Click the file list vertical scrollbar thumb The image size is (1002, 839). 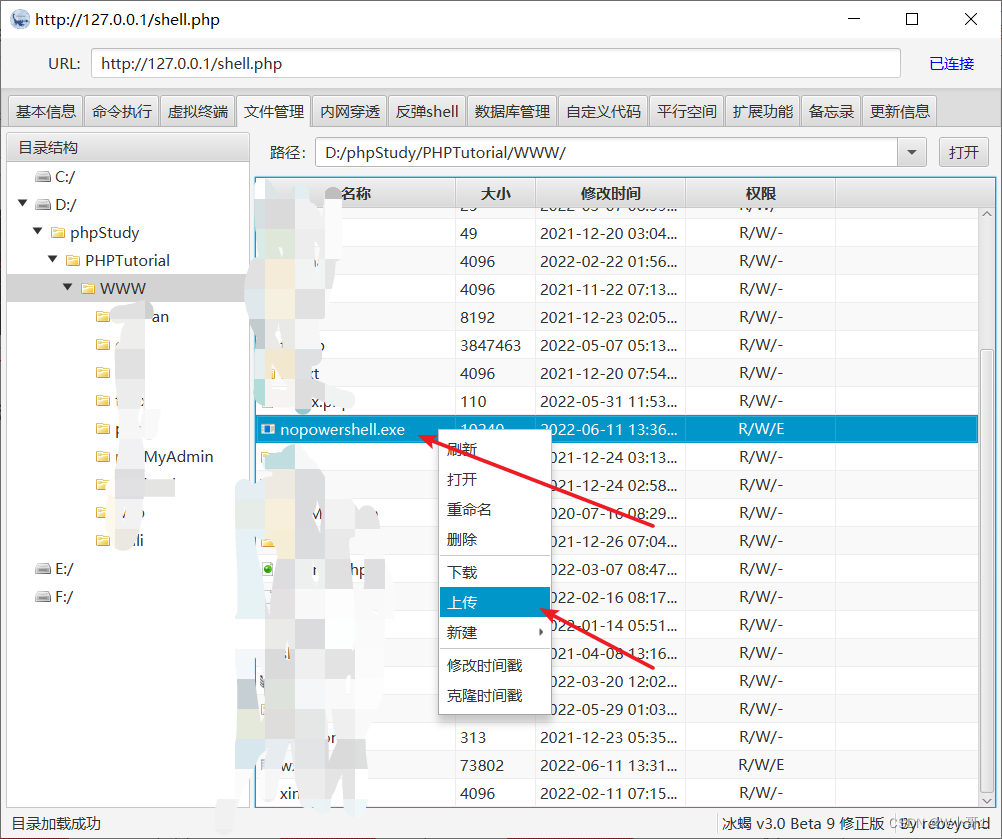987,571
